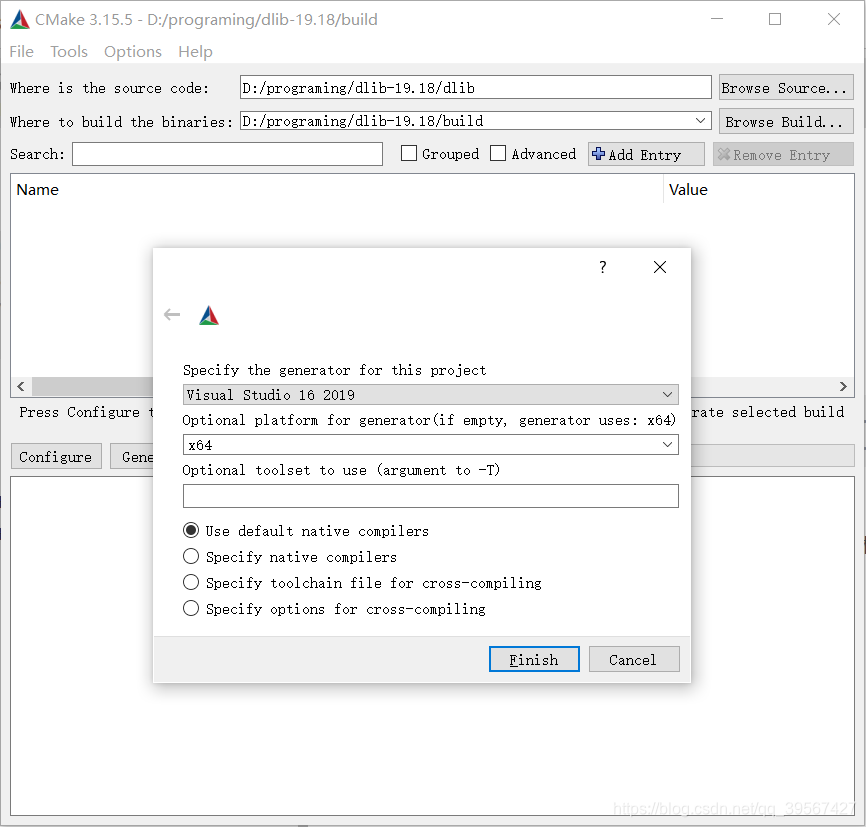
Task: Click the Cancel button
Action: tap(634, 659)
